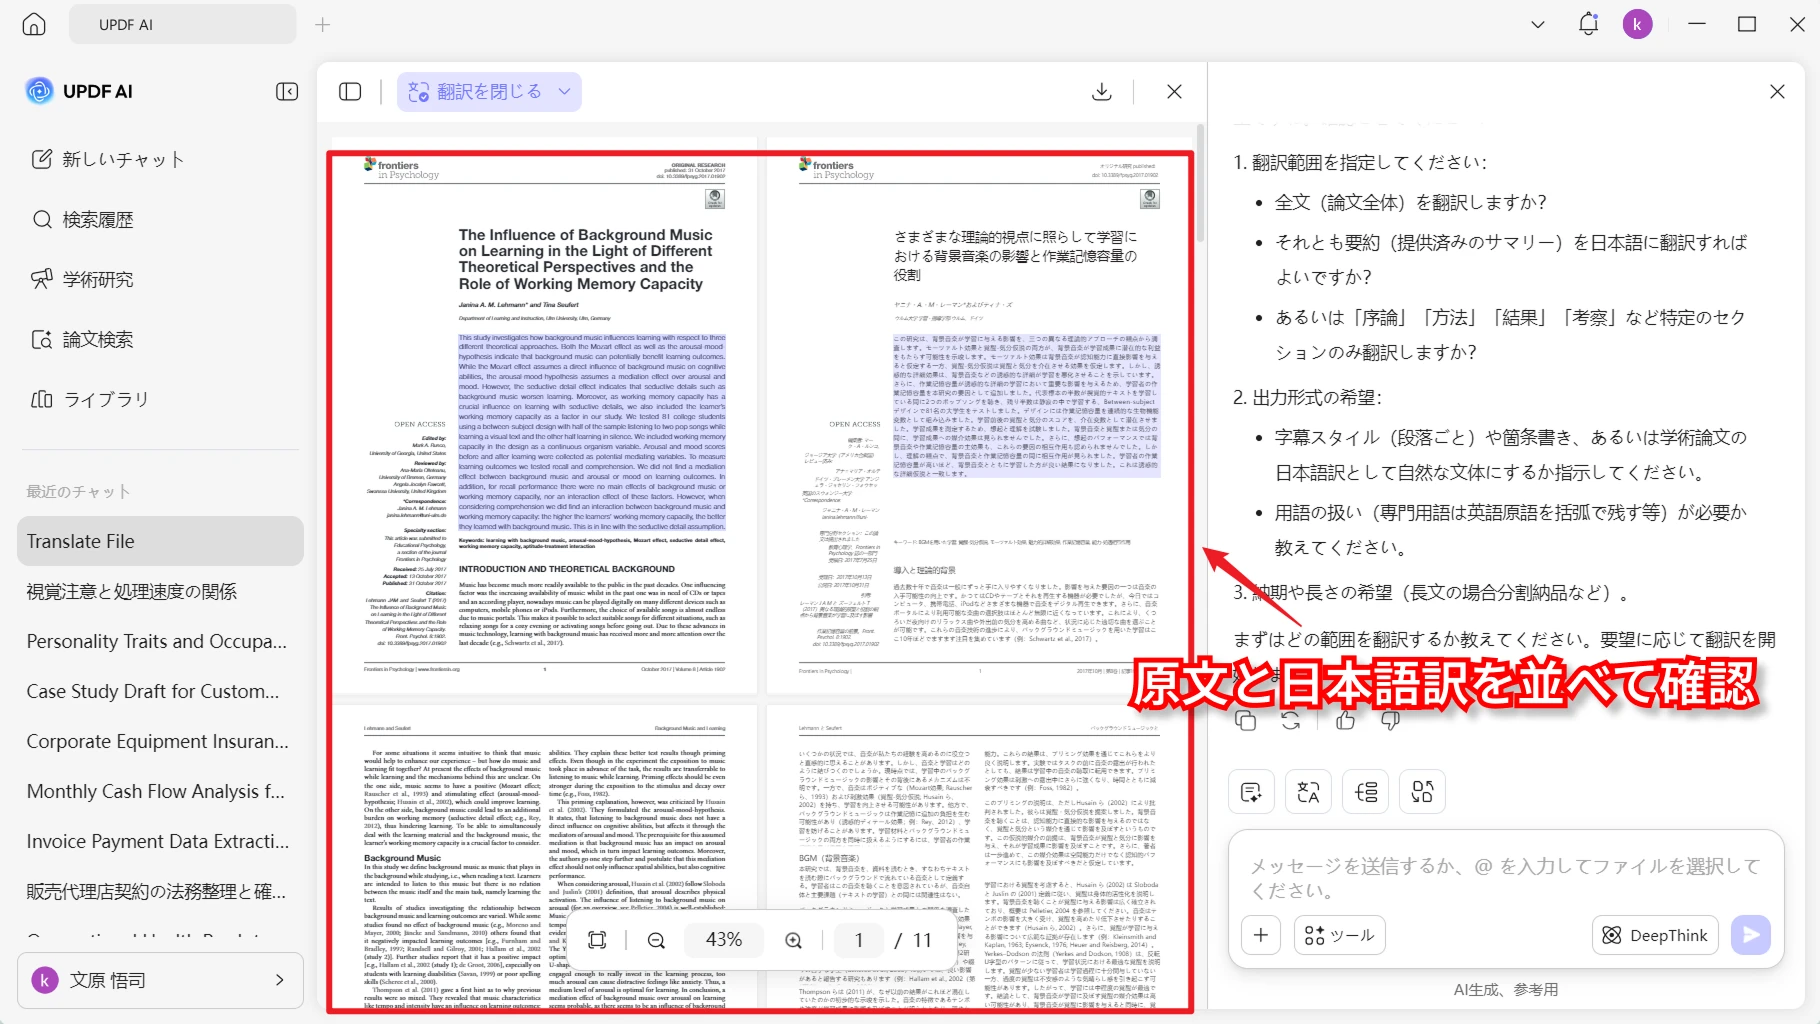The width and height of the screenshot is (1820, 1024).
Task: Open the notifications bell
Action: (1588, 24)
